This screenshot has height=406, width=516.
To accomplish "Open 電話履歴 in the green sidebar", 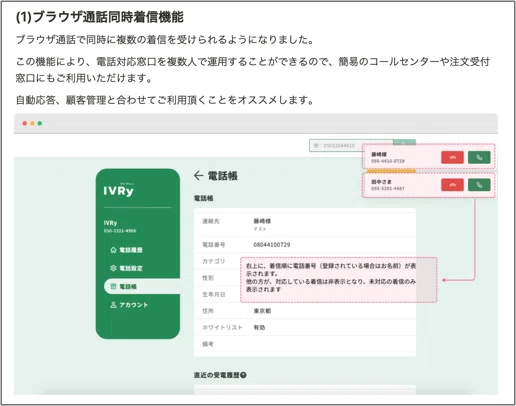I will point(127,250).
